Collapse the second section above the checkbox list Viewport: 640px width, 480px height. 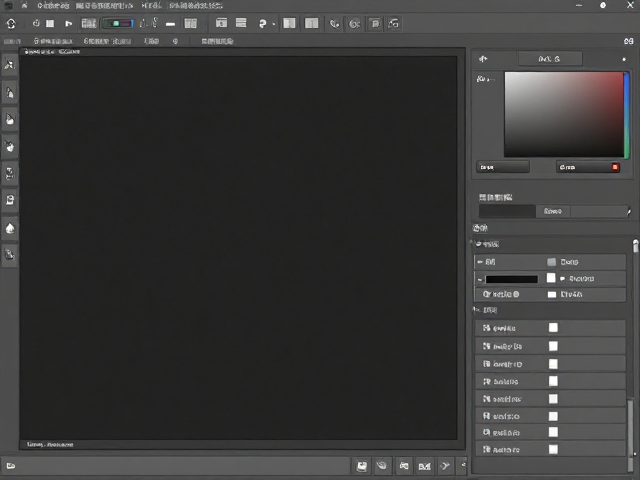point(477,310)
